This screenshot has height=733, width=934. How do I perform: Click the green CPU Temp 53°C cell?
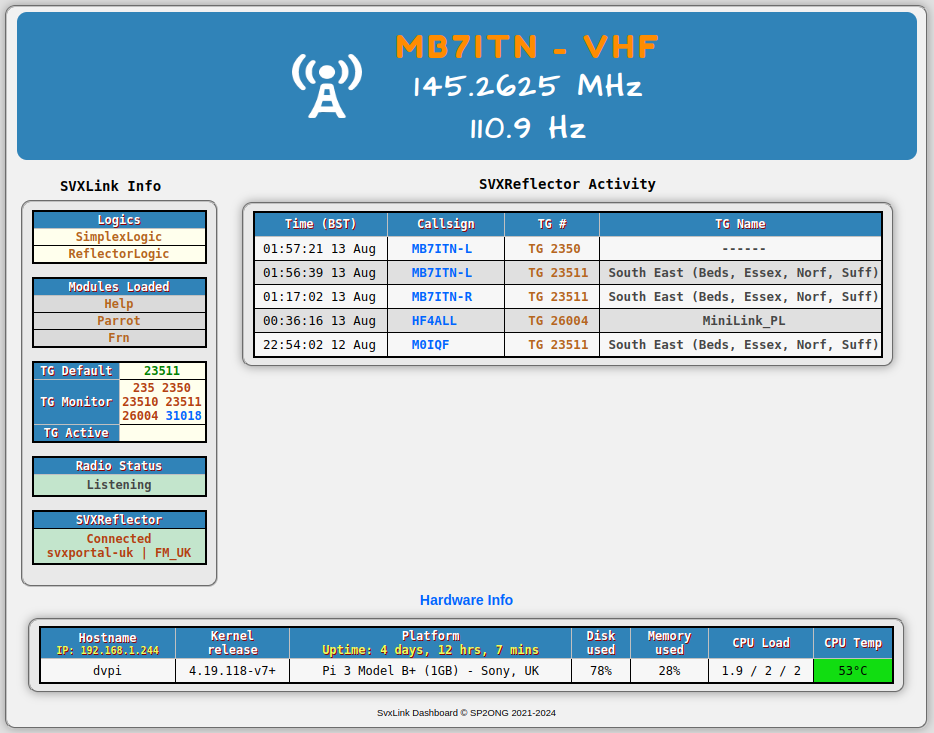tap(852, 671)
